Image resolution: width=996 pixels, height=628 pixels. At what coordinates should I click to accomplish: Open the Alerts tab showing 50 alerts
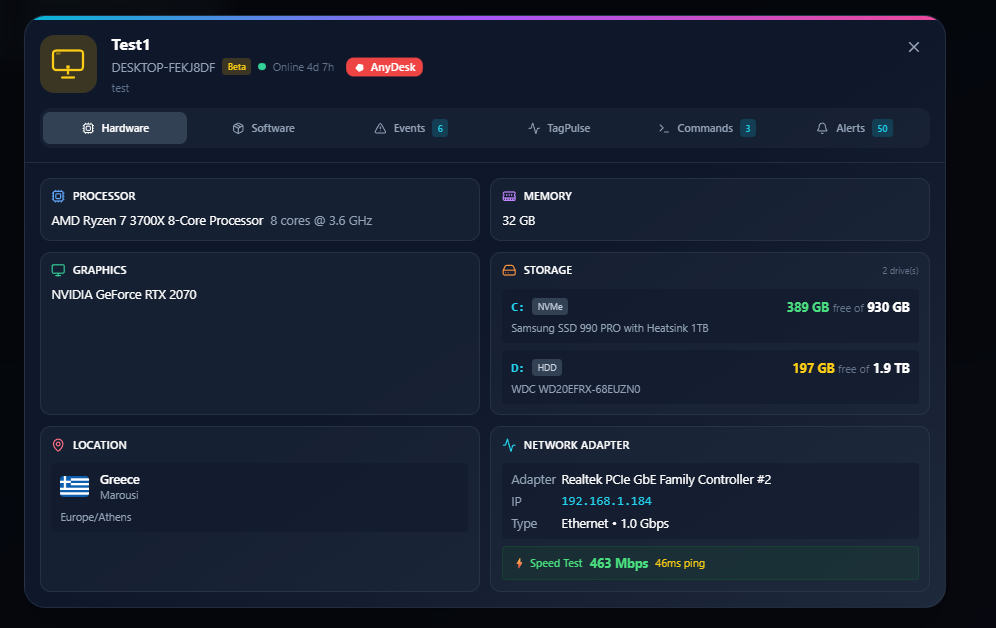pyautogui.click(x=854, y=128)
